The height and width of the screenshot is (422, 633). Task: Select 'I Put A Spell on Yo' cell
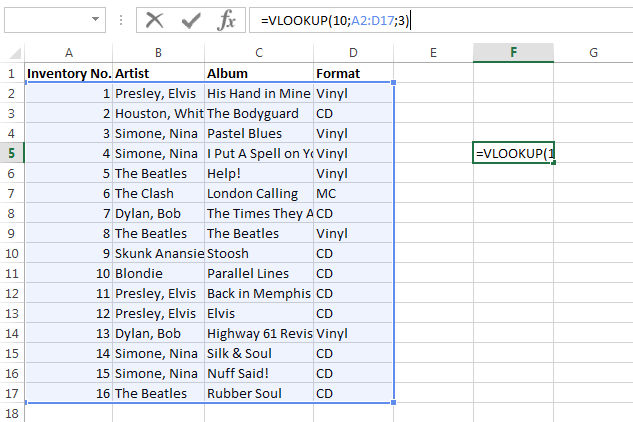click(x=259, y=153)
